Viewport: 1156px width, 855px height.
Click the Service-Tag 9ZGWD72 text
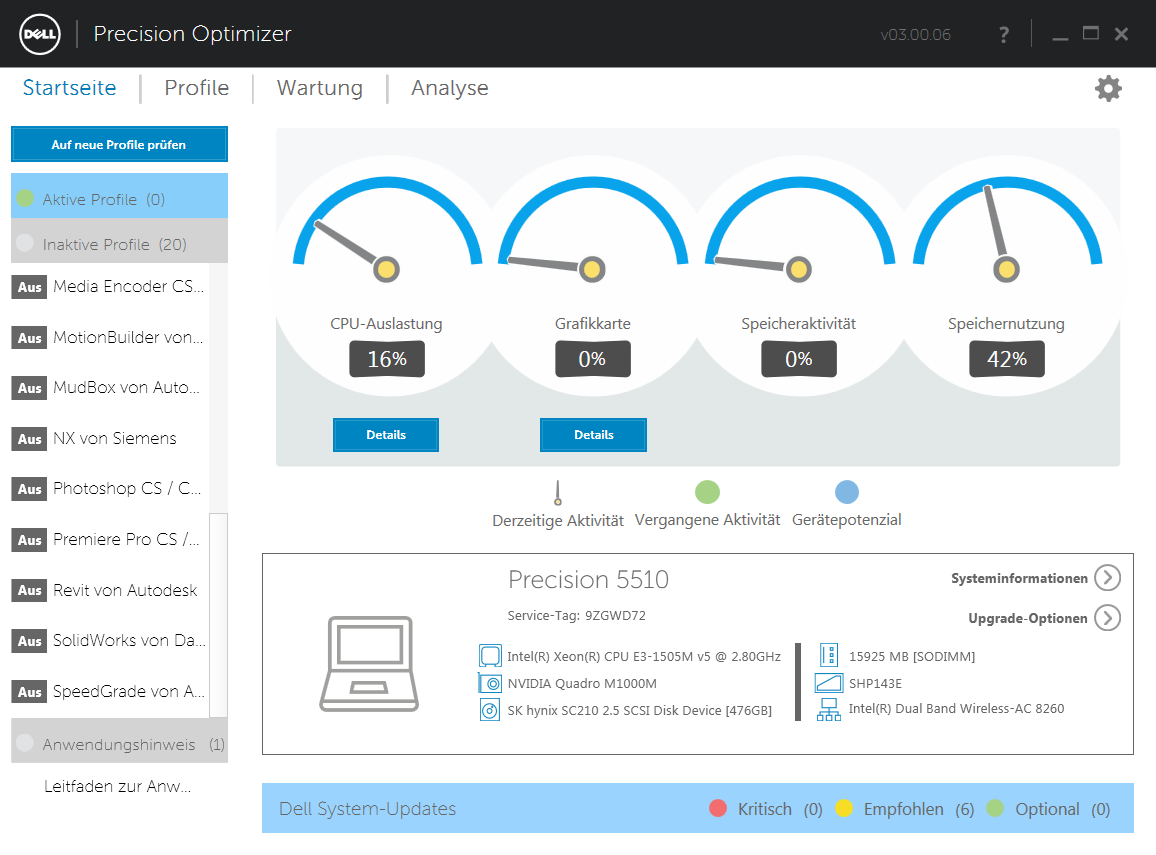[577, 615]
